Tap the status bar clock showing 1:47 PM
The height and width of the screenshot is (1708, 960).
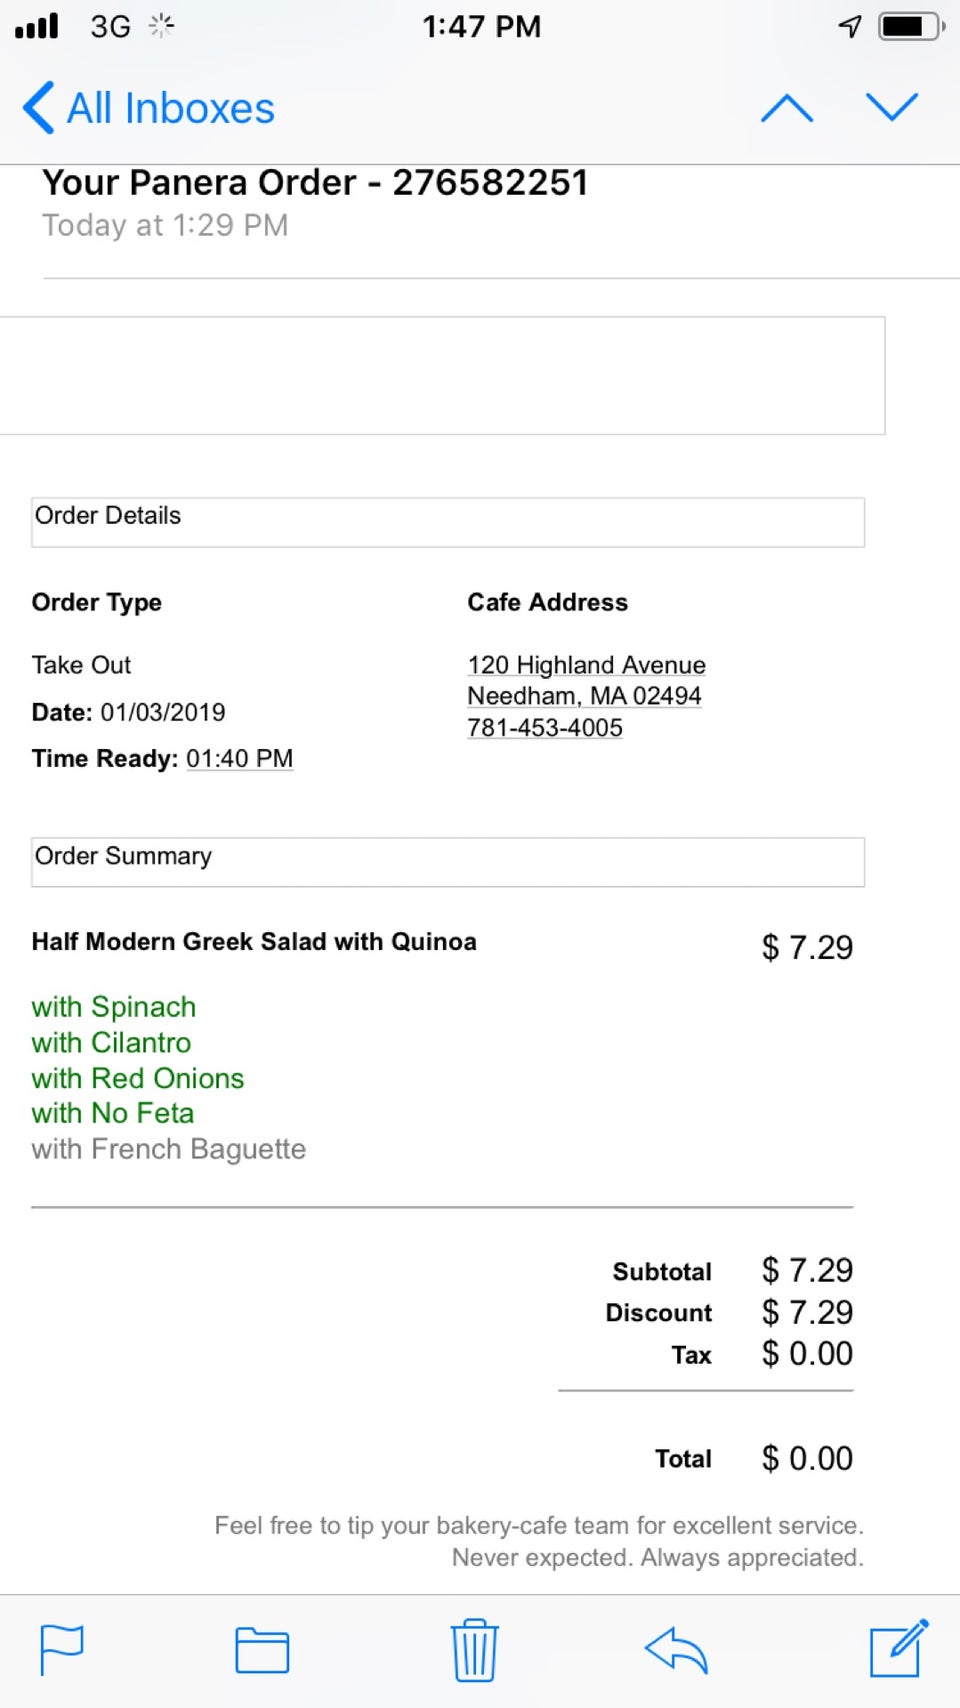[x=481, y=27]
